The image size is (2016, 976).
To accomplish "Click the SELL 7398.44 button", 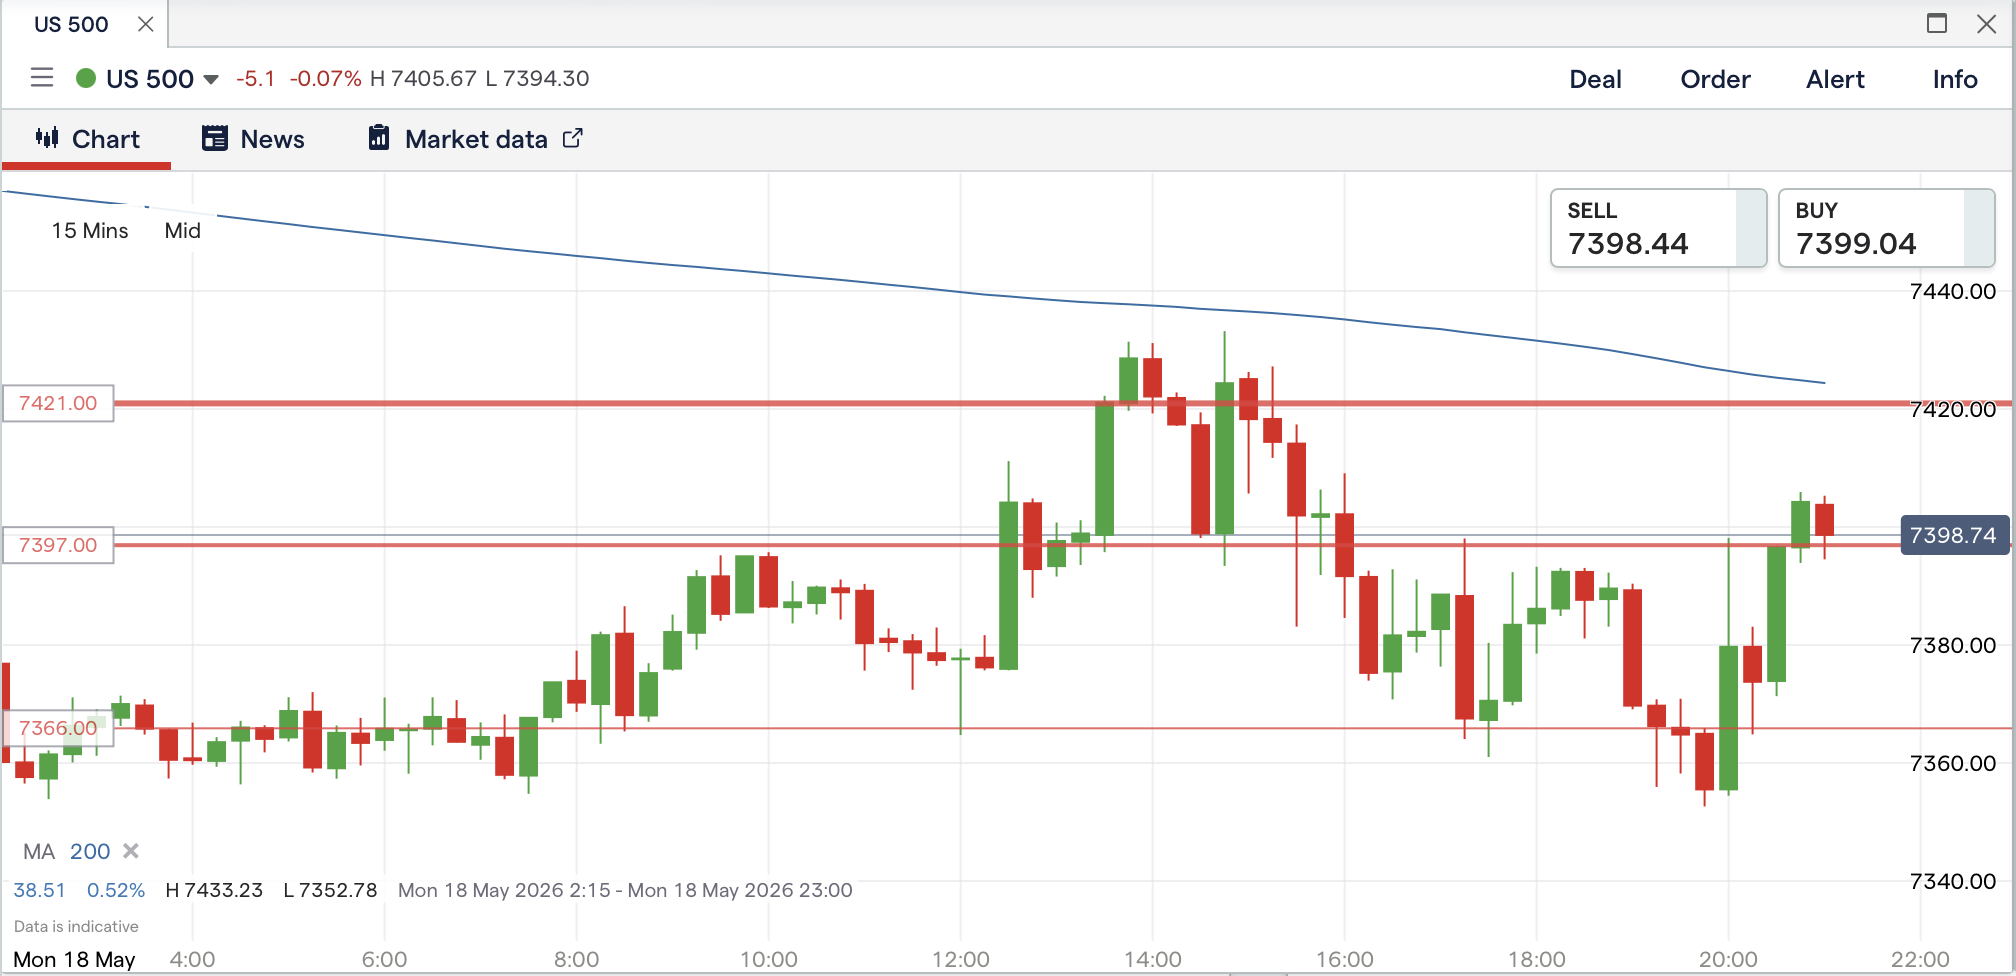I will point(1658,228).
